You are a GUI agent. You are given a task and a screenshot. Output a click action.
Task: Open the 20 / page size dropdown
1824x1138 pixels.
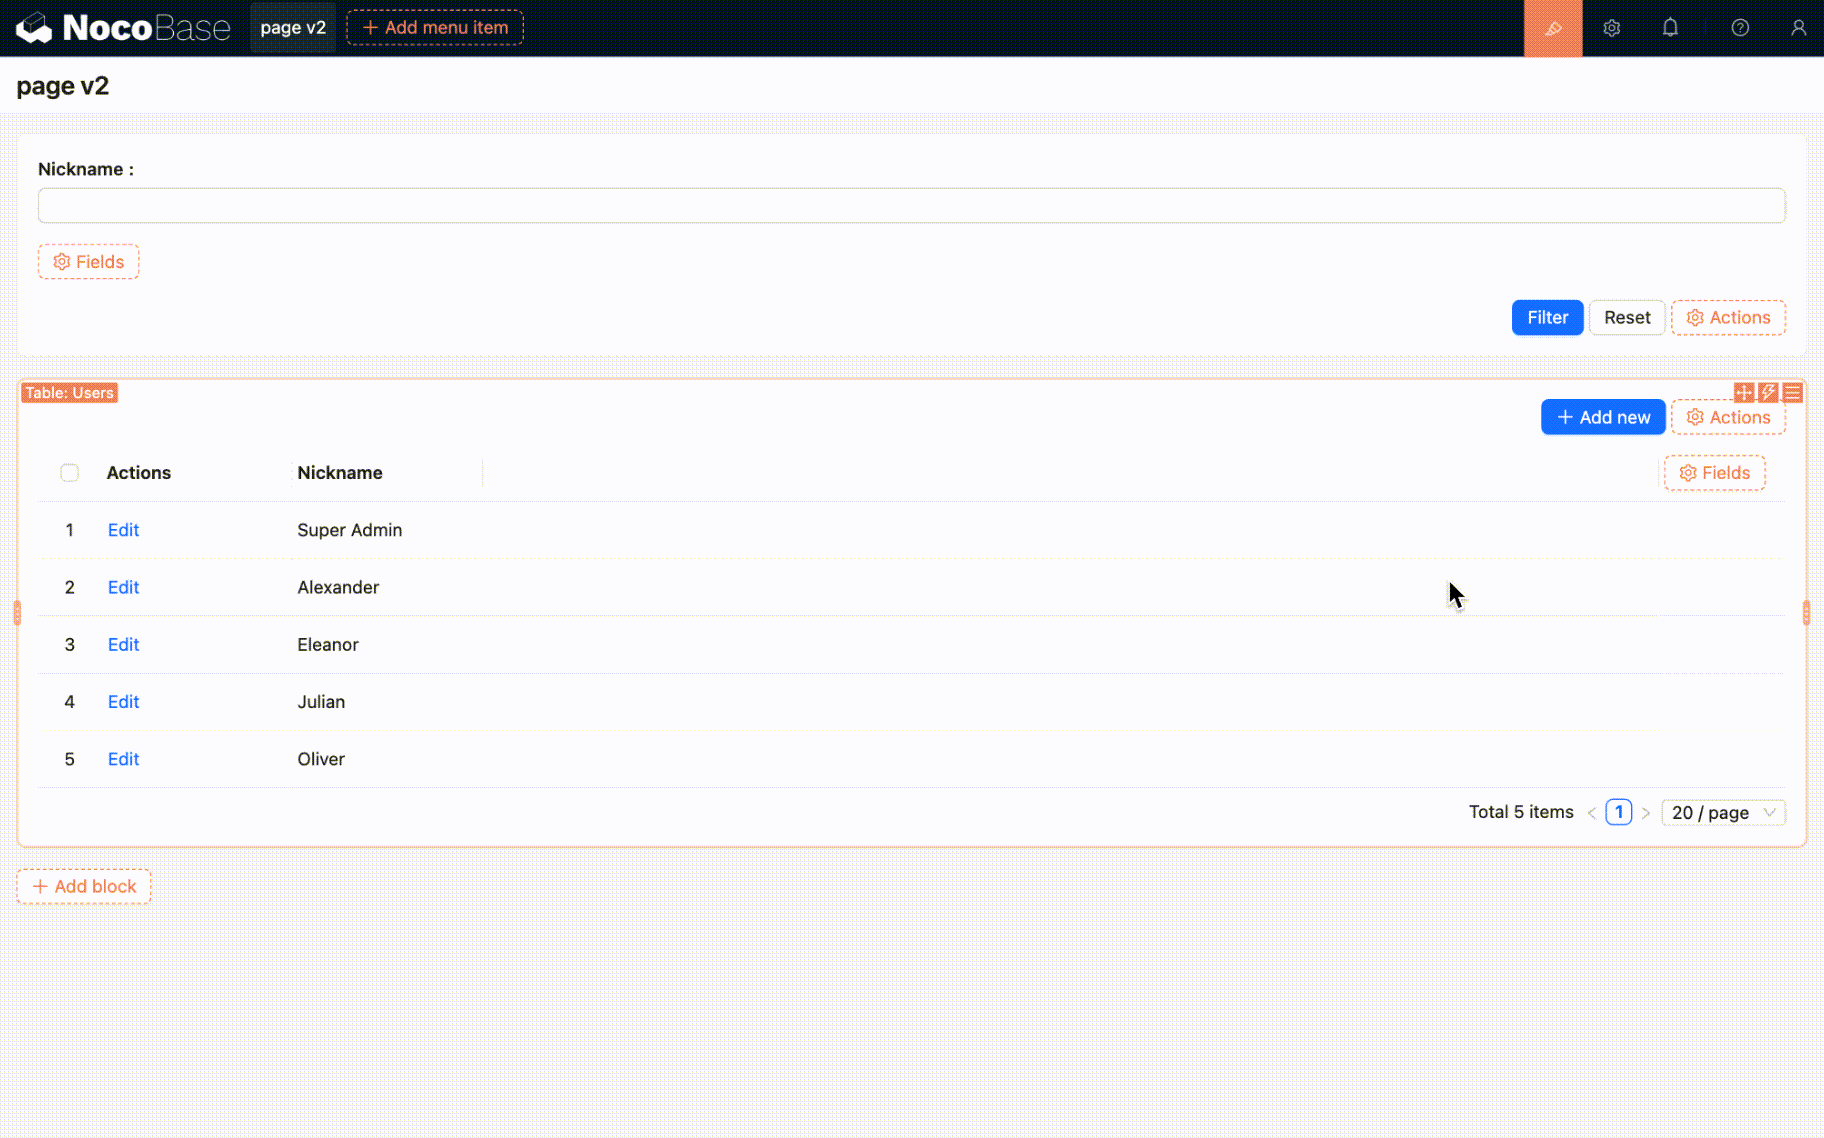[1722, 813]
